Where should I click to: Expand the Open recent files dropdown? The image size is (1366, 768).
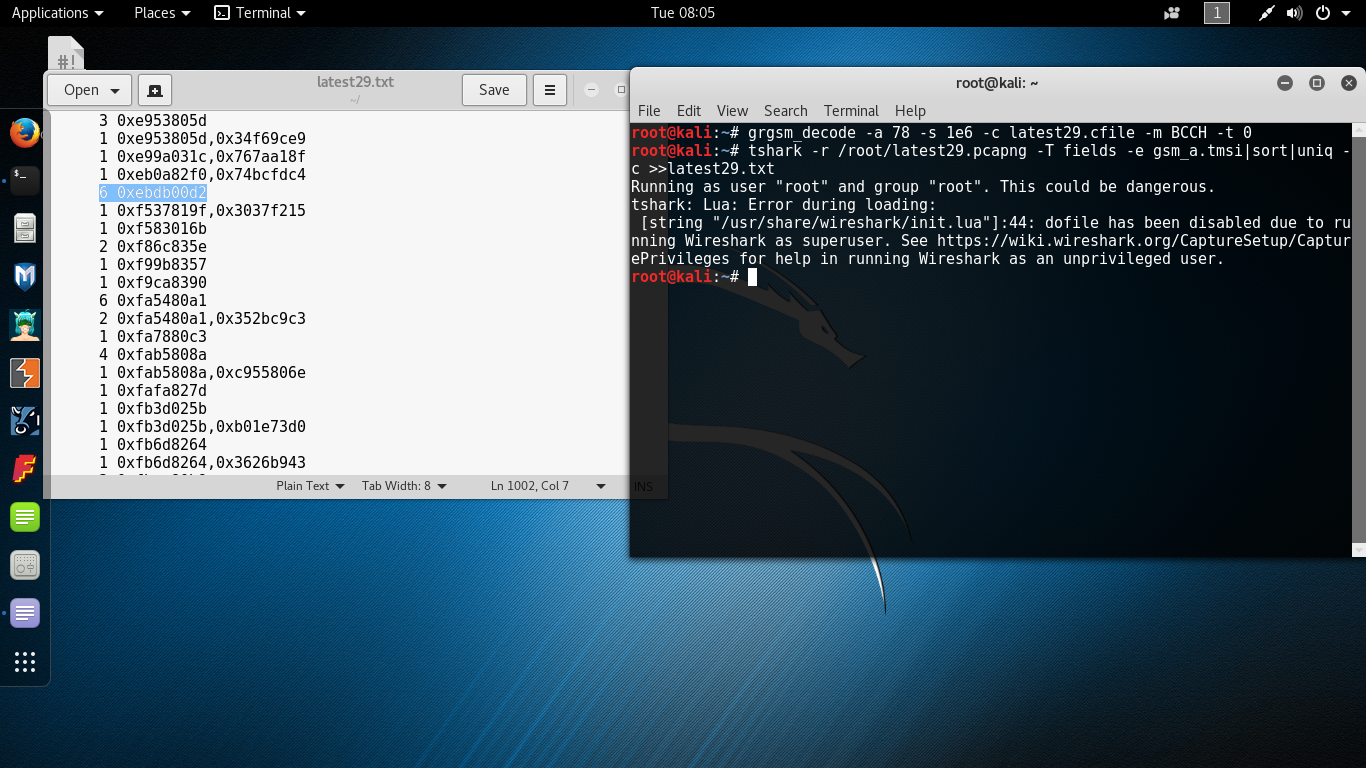point(115,90)
